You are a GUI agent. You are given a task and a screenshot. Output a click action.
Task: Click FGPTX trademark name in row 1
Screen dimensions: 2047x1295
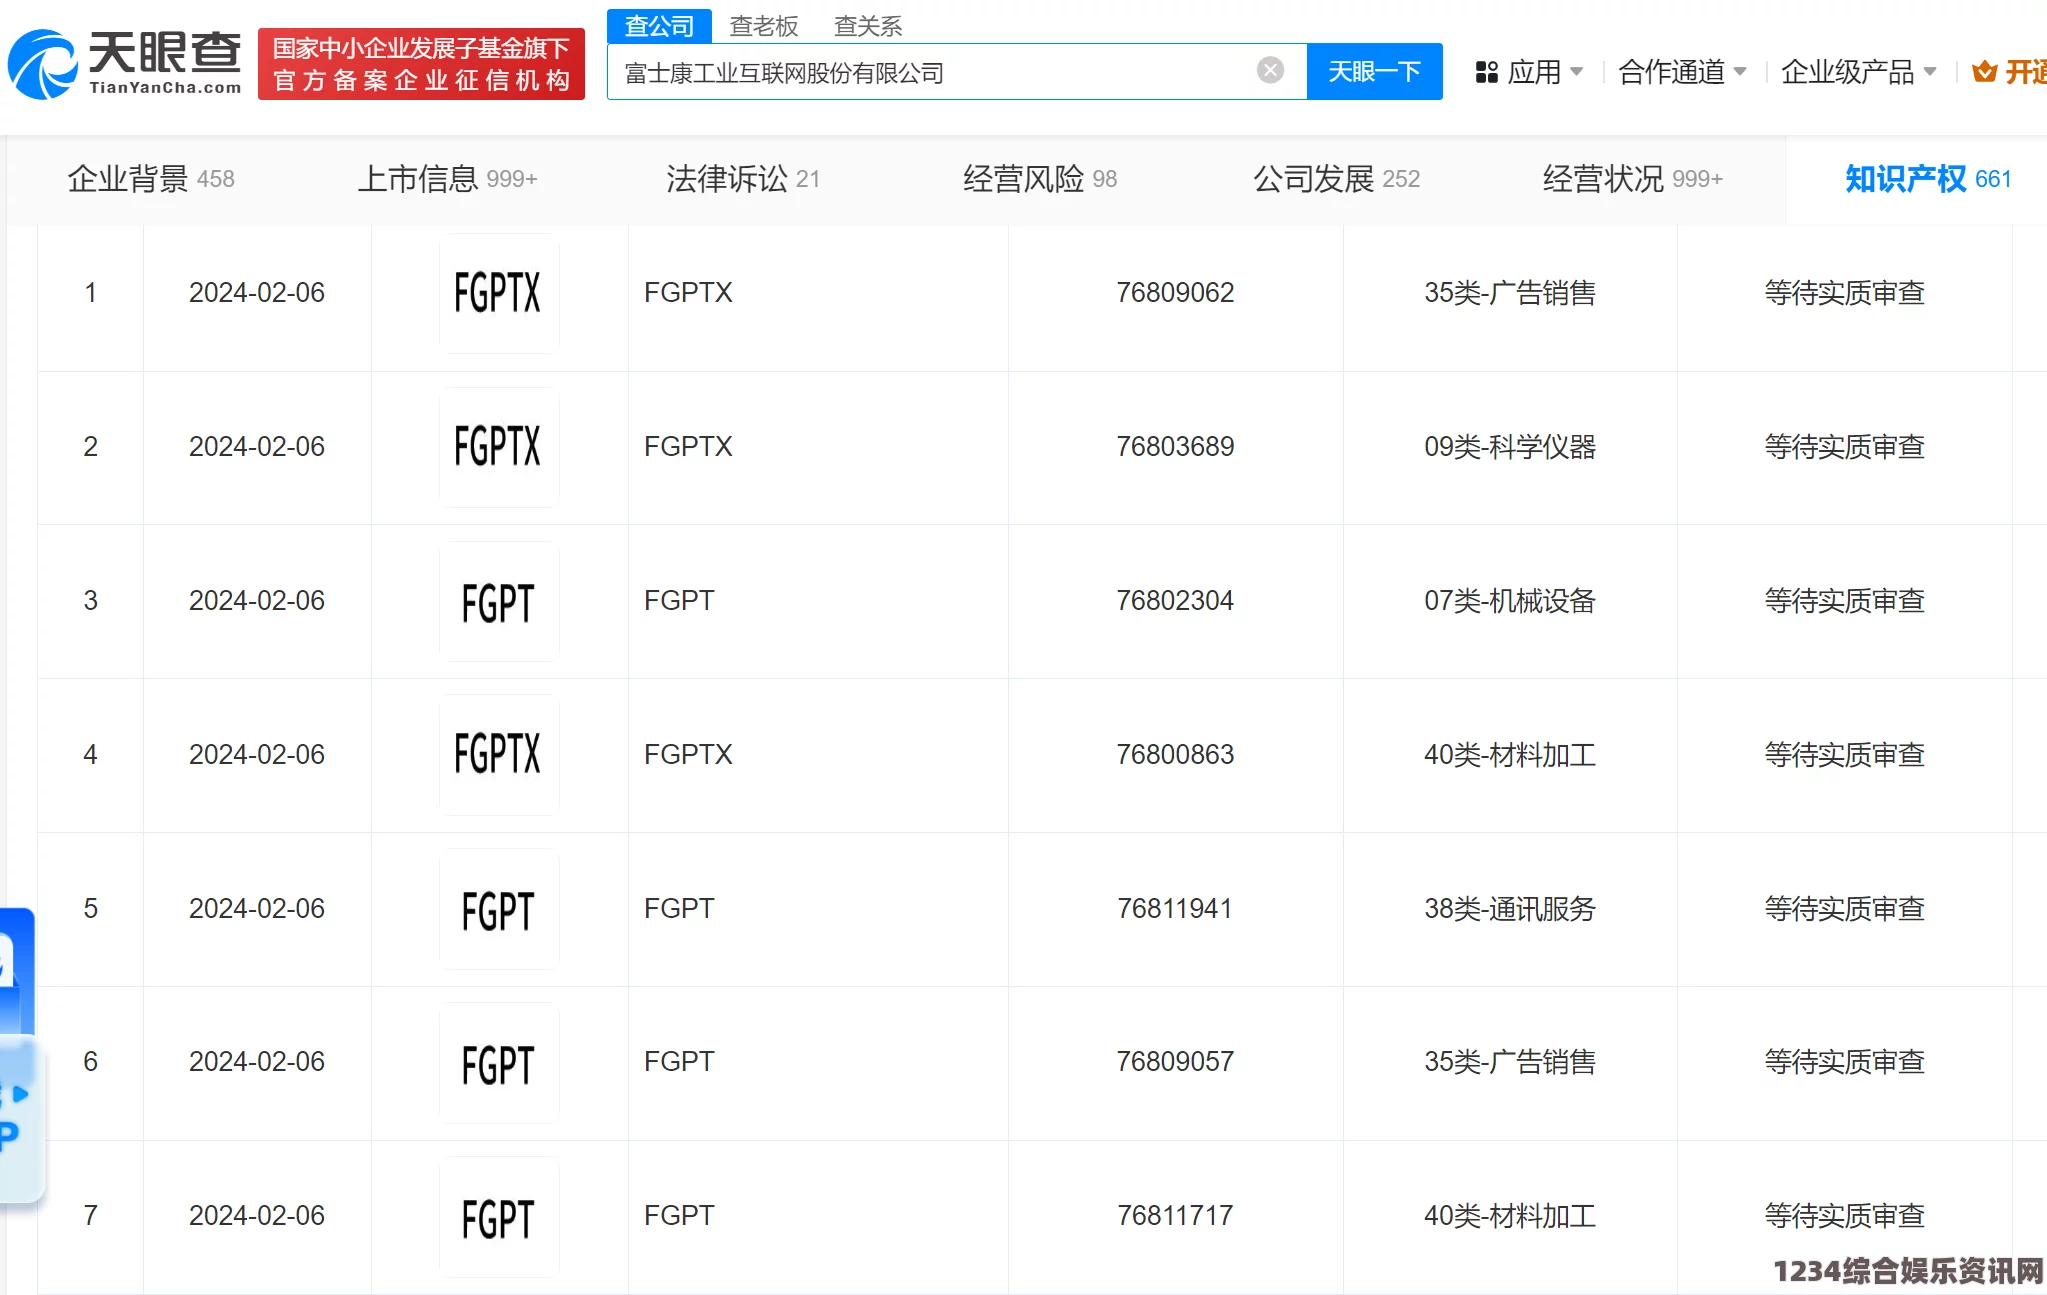click(688, 293)
